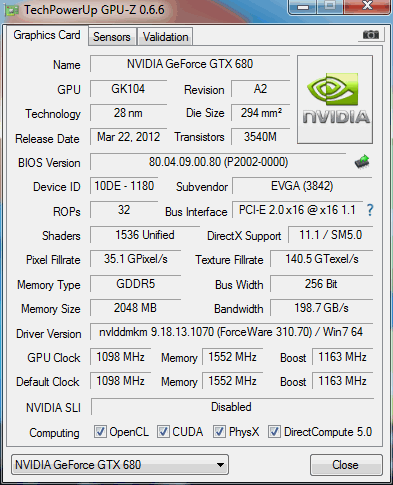Open the GeForce GTX 680 card dropdown
The height and width of the screenshot is (485, 393).
(120, 464)
